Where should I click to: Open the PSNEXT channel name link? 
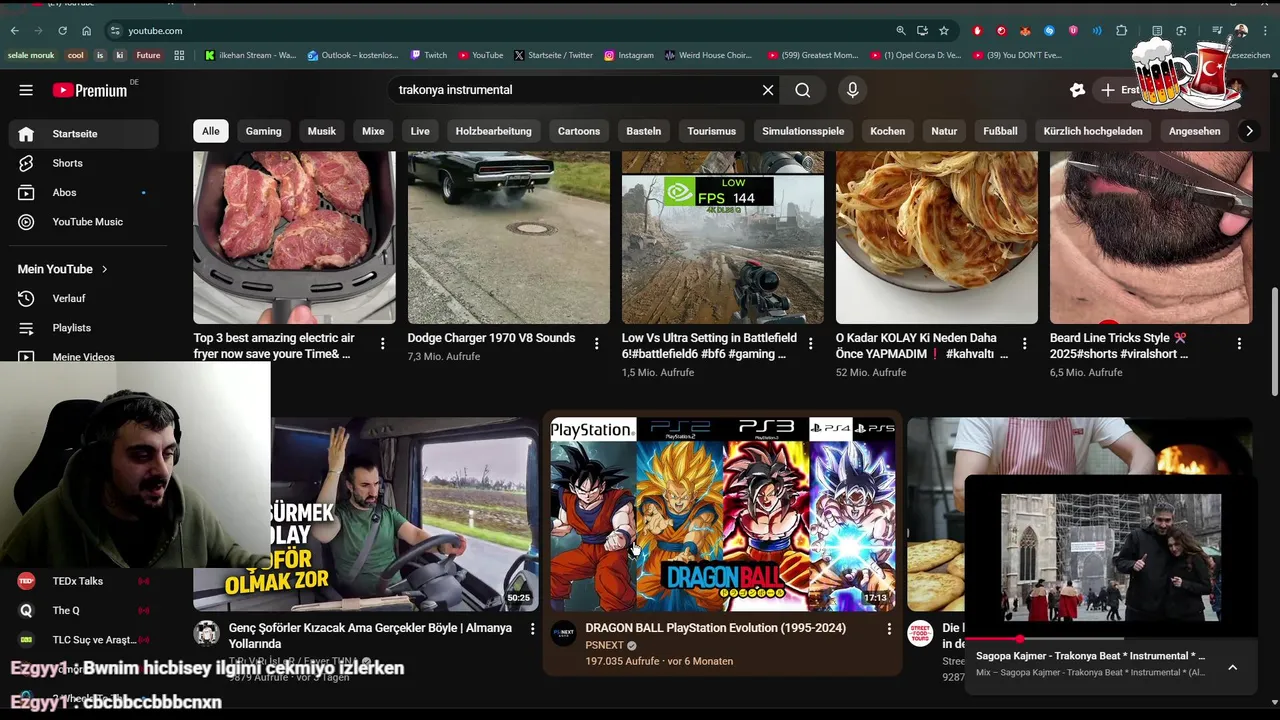(x=604, y=646)
